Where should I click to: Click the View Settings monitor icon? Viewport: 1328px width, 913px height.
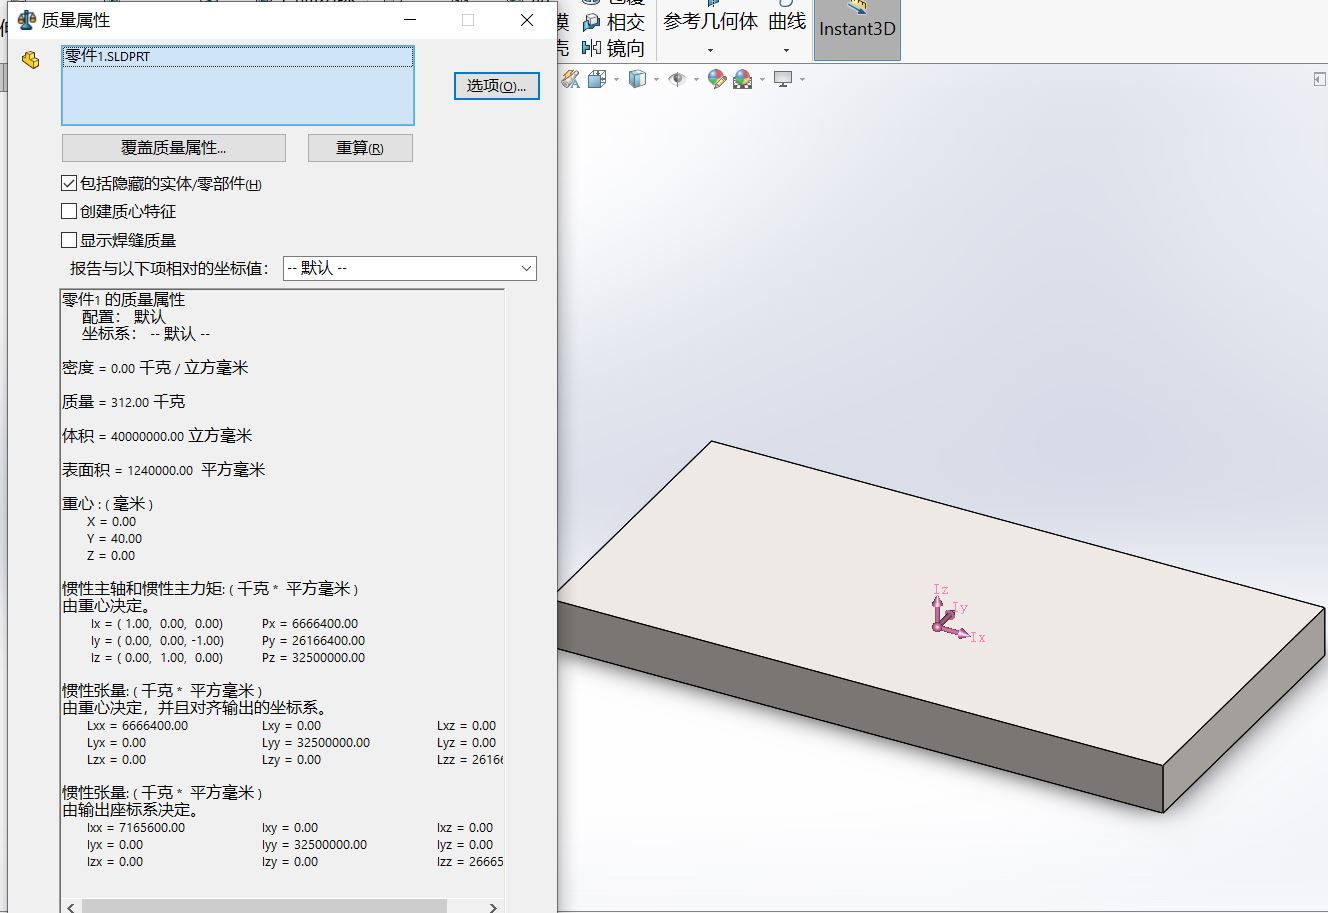pyautogui.click(x=782, y=79)
